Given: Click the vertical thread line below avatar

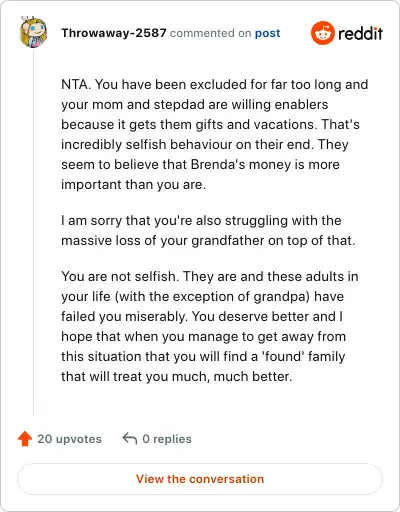Looking at the screenshot, I should tap(33, 232).
